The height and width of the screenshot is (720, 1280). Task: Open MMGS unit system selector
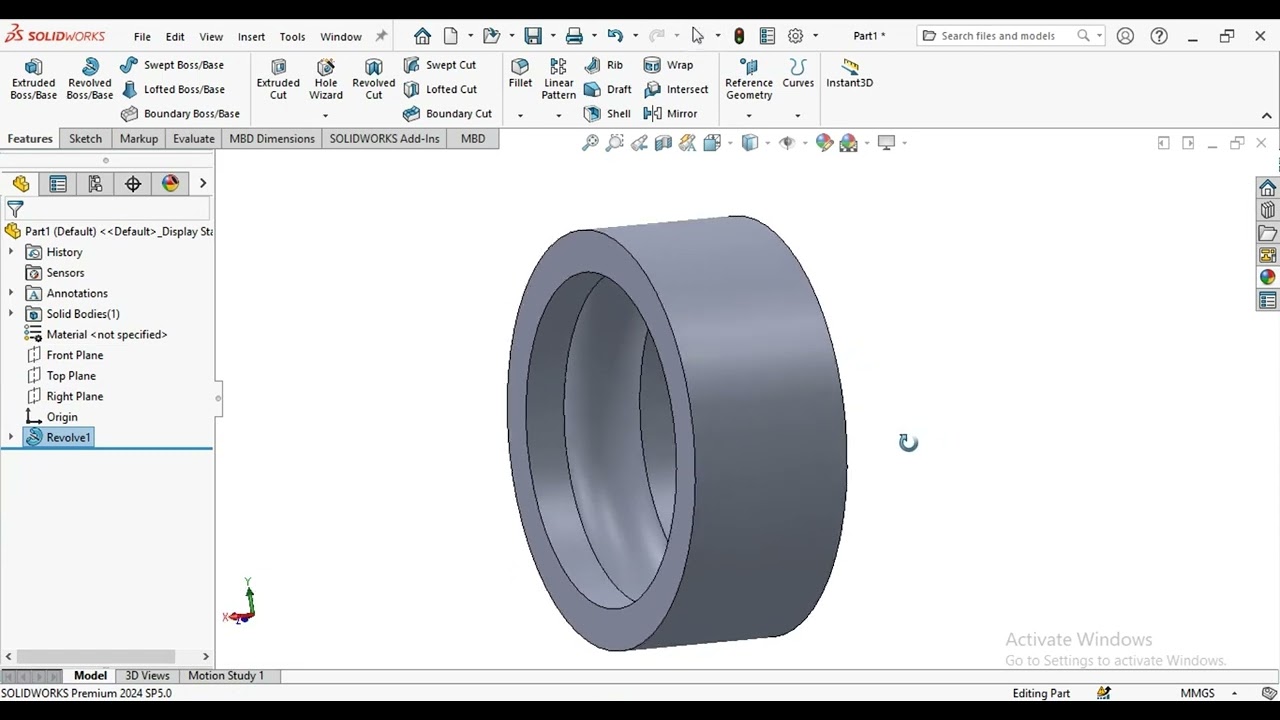(1208, 693)
